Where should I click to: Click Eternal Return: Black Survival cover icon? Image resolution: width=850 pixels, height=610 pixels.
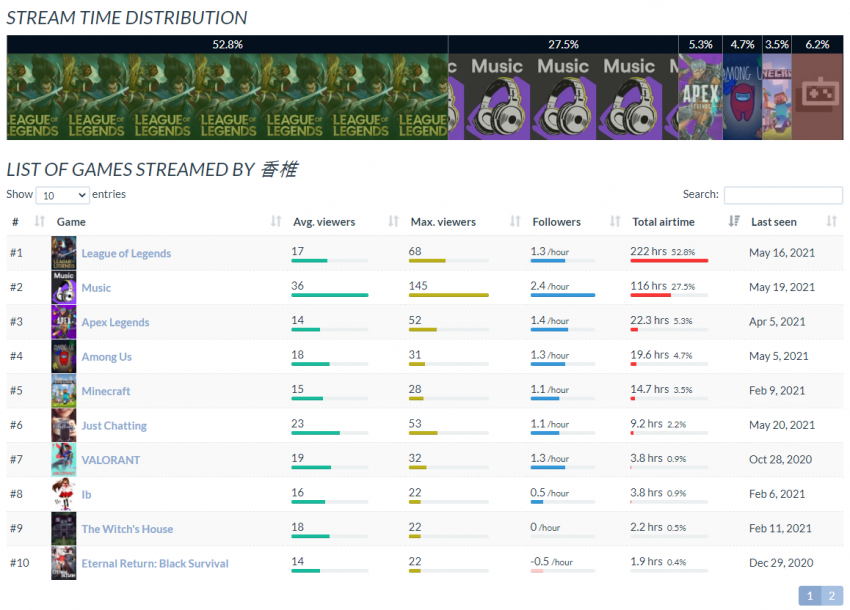coord(63,563)
